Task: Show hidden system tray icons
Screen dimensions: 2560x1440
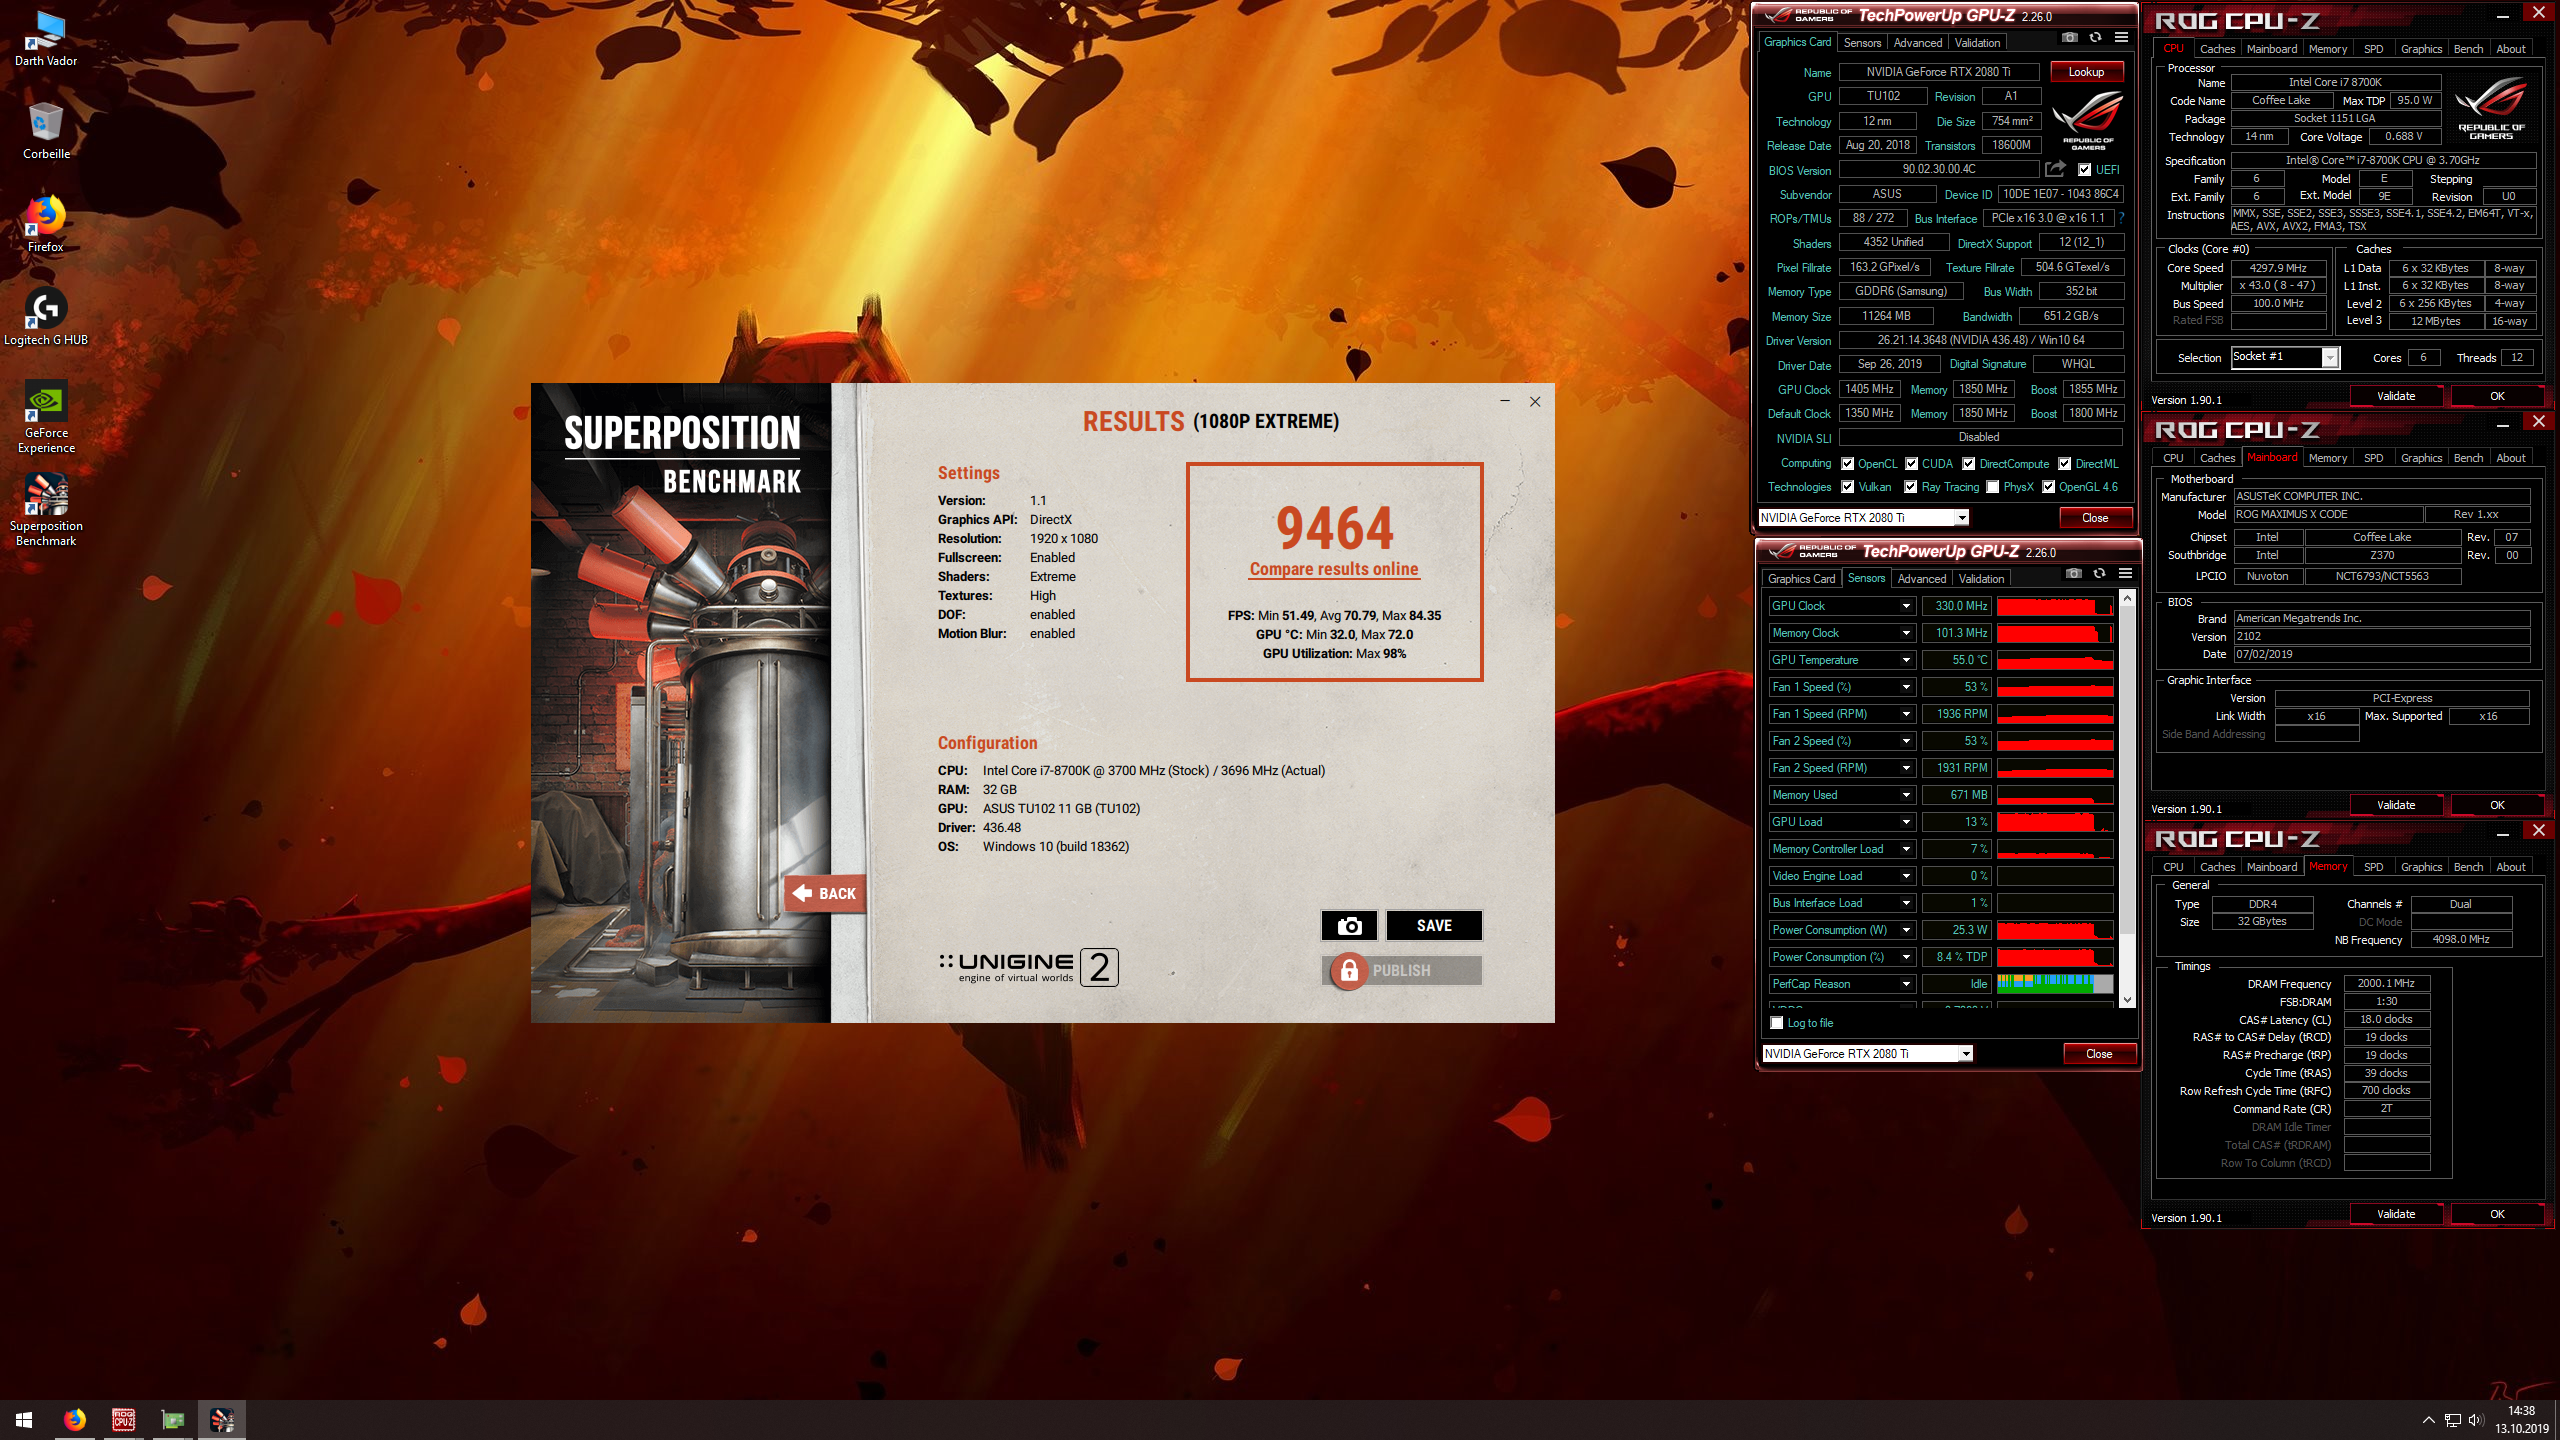Action: 2428,1420
